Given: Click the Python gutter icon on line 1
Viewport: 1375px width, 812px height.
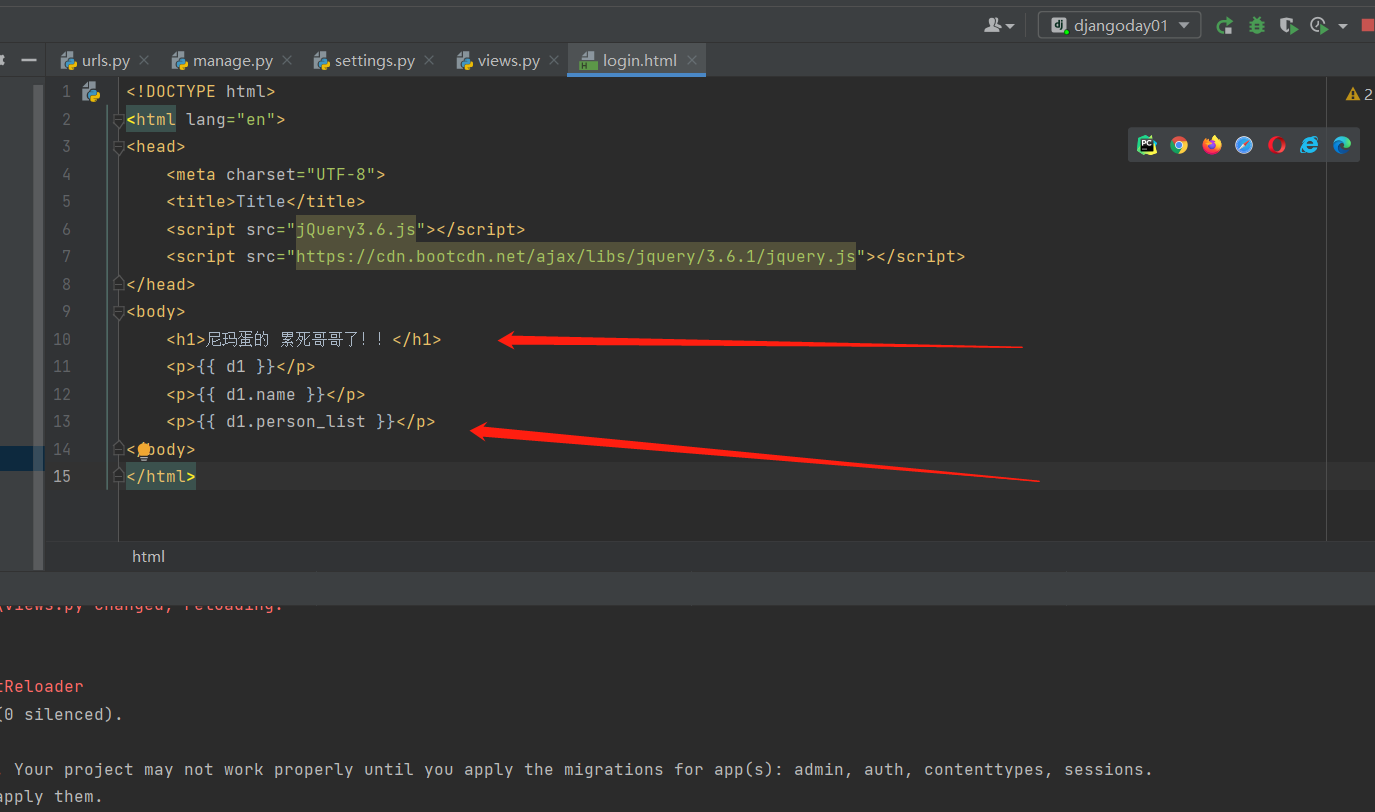Looking at the screenshot, I should [91, 92].
